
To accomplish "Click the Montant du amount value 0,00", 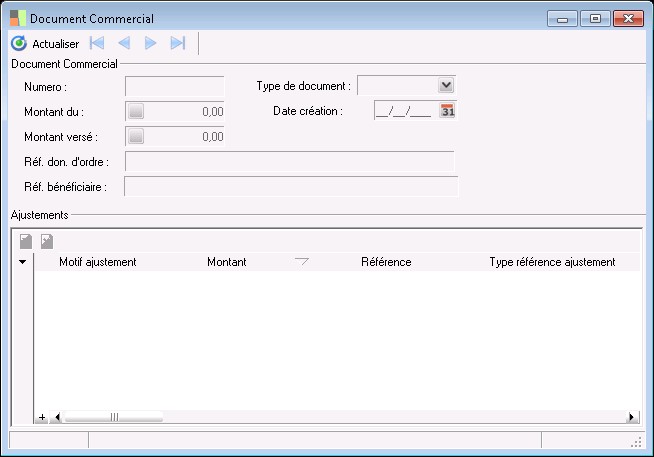I will (x=213, y=111).
